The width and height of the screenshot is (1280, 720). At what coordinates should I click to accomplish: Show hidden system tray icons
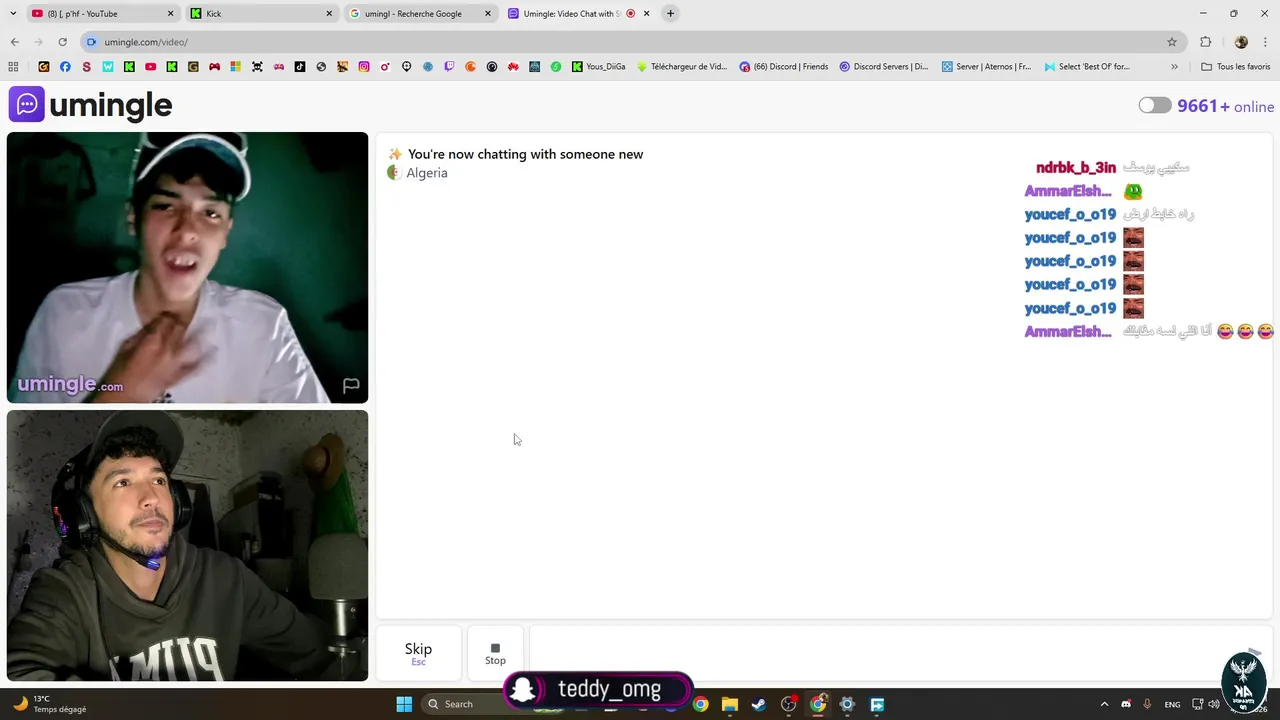coord(1104,704)
